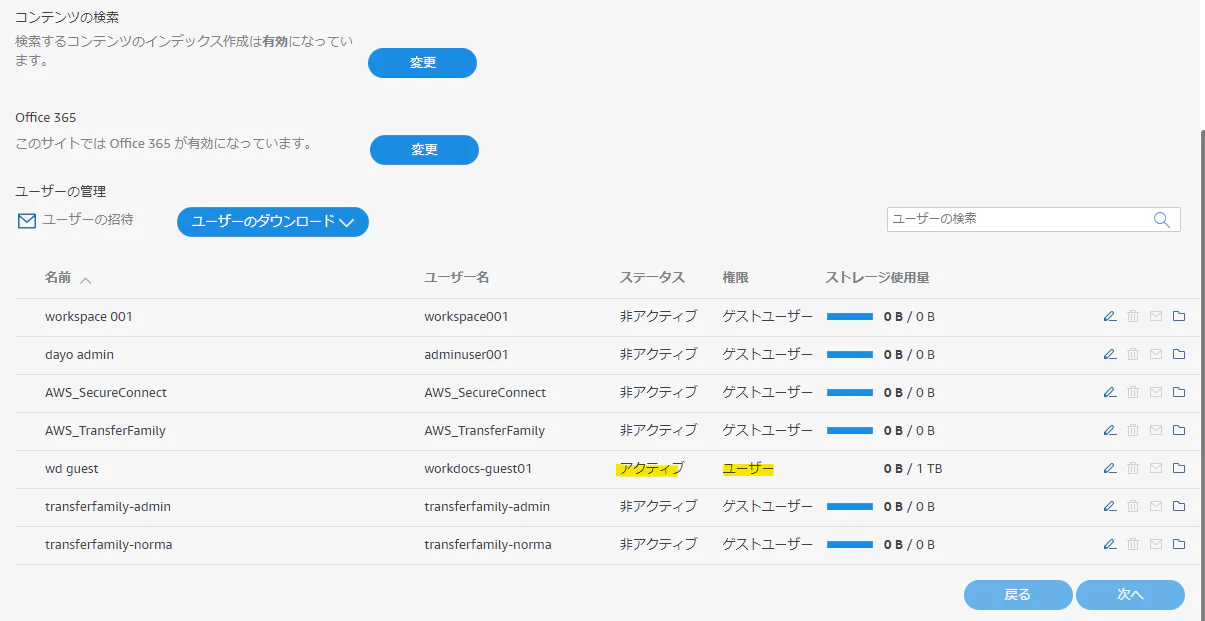Open folder icon in wd guest row
This screenshot has height=621, width=1205.
tap(1179, 468)
